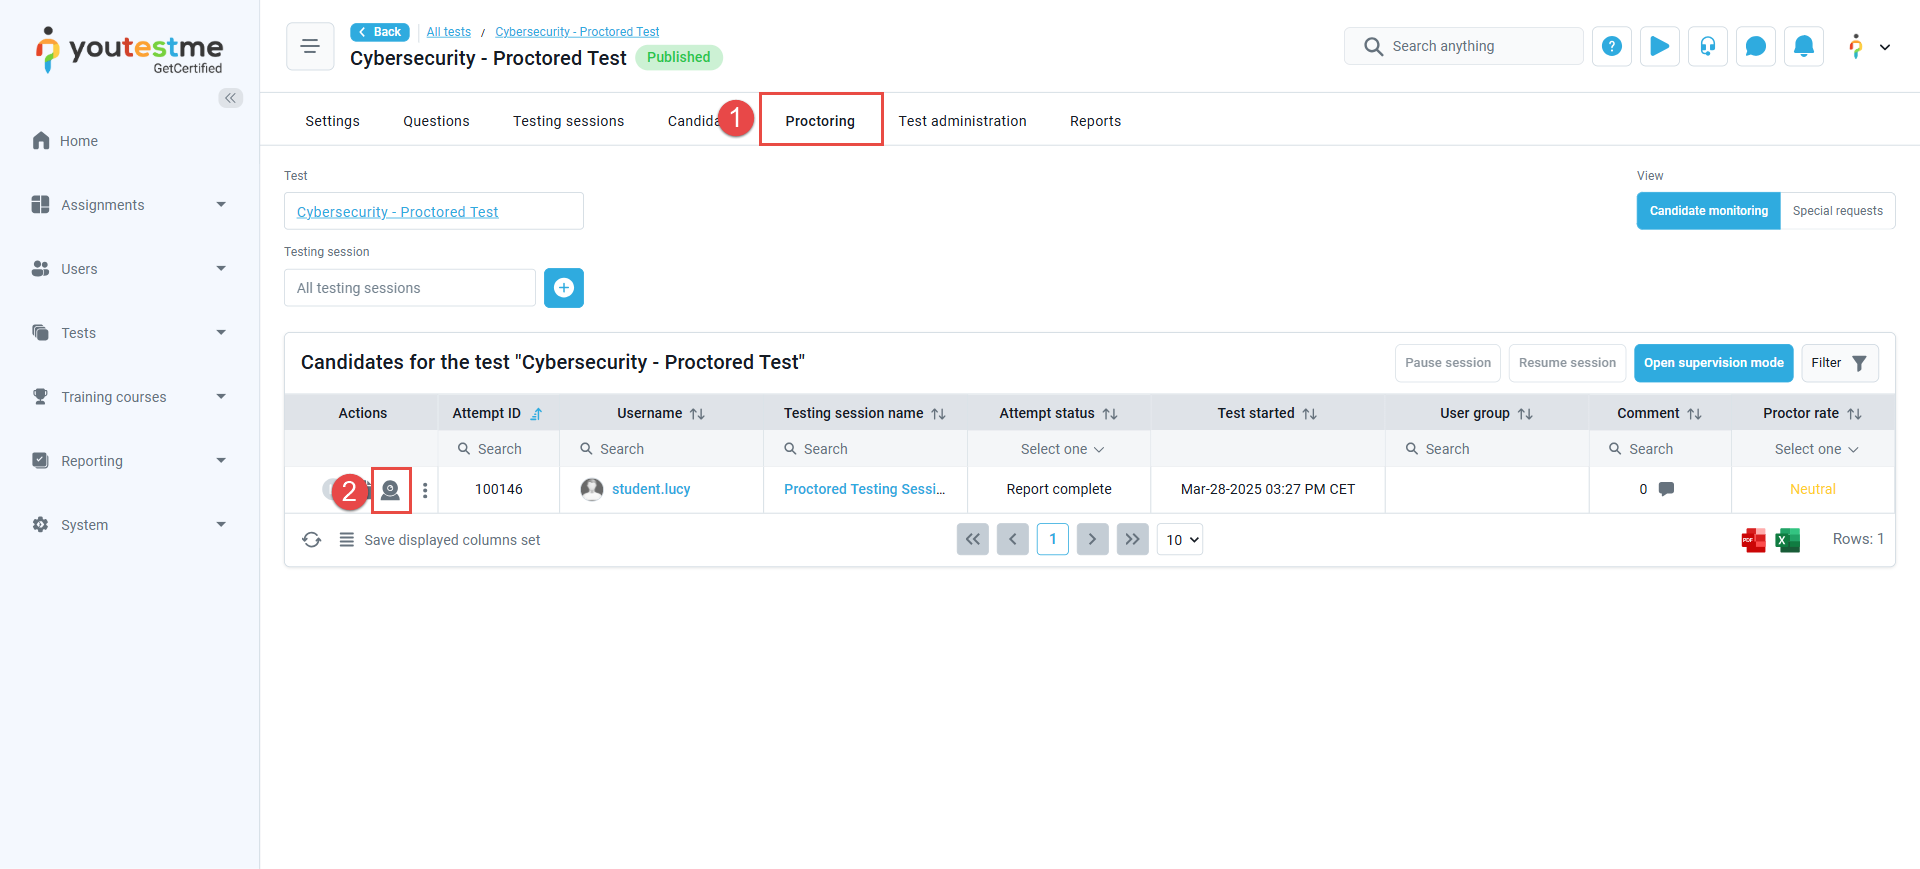The image size is (1920, 869).
Task: Open the user profile dropdown arrow
Action: click(1885, 47)
